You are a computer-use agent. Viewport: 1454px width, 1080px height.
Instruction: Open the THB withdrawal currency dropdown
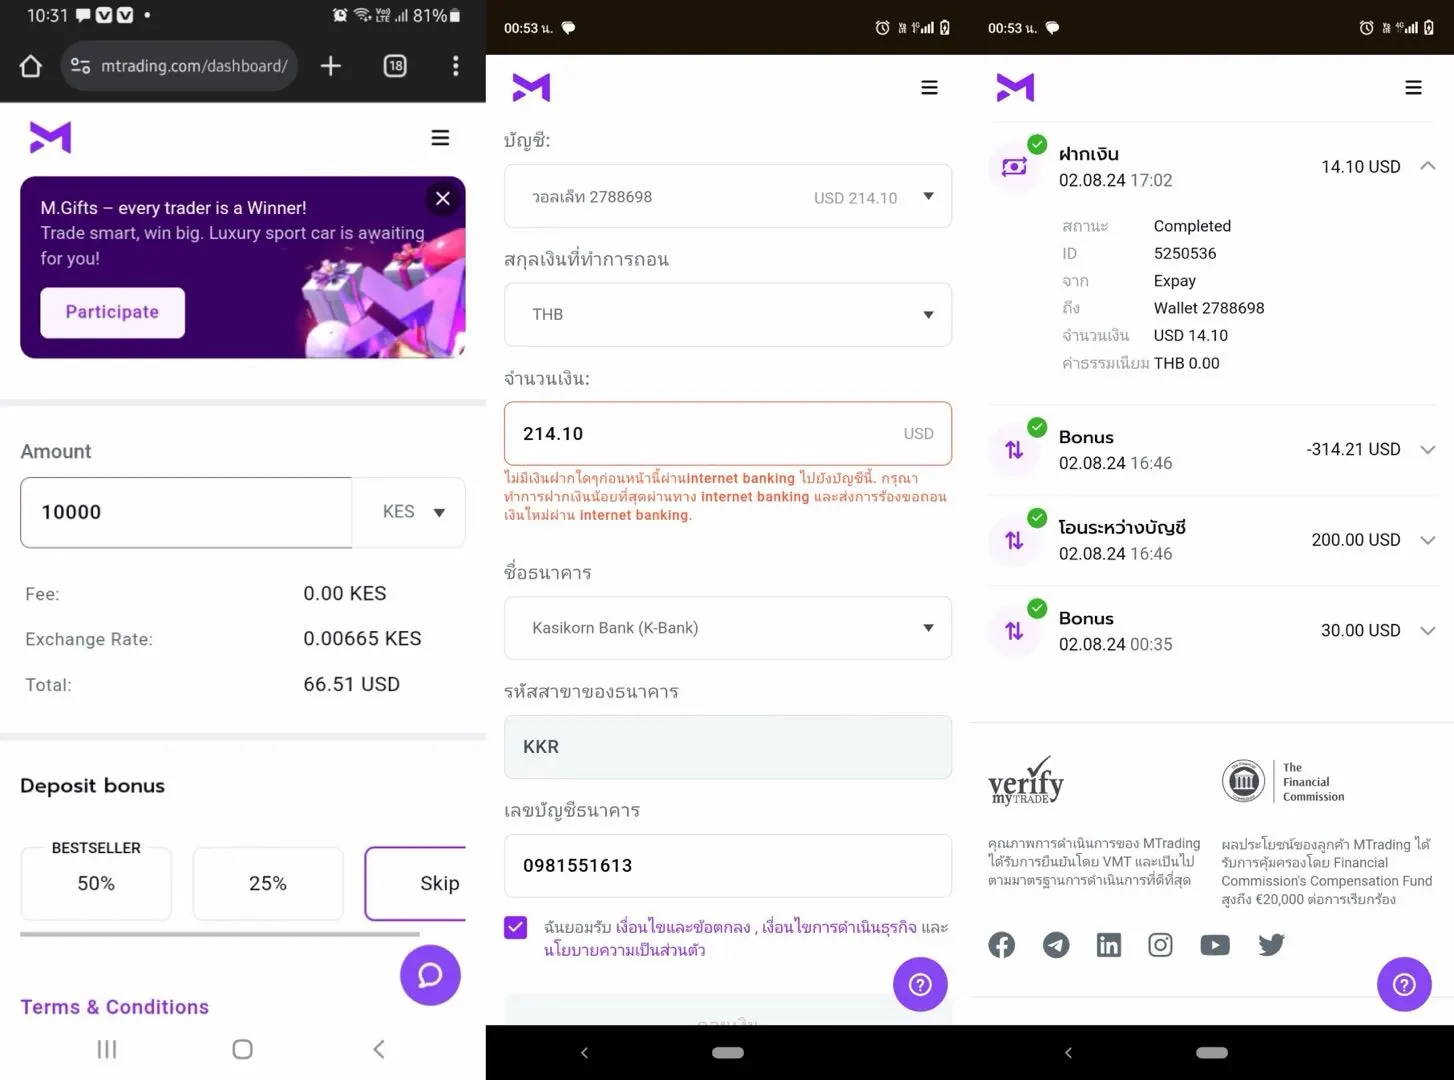(x=728, y=315)
